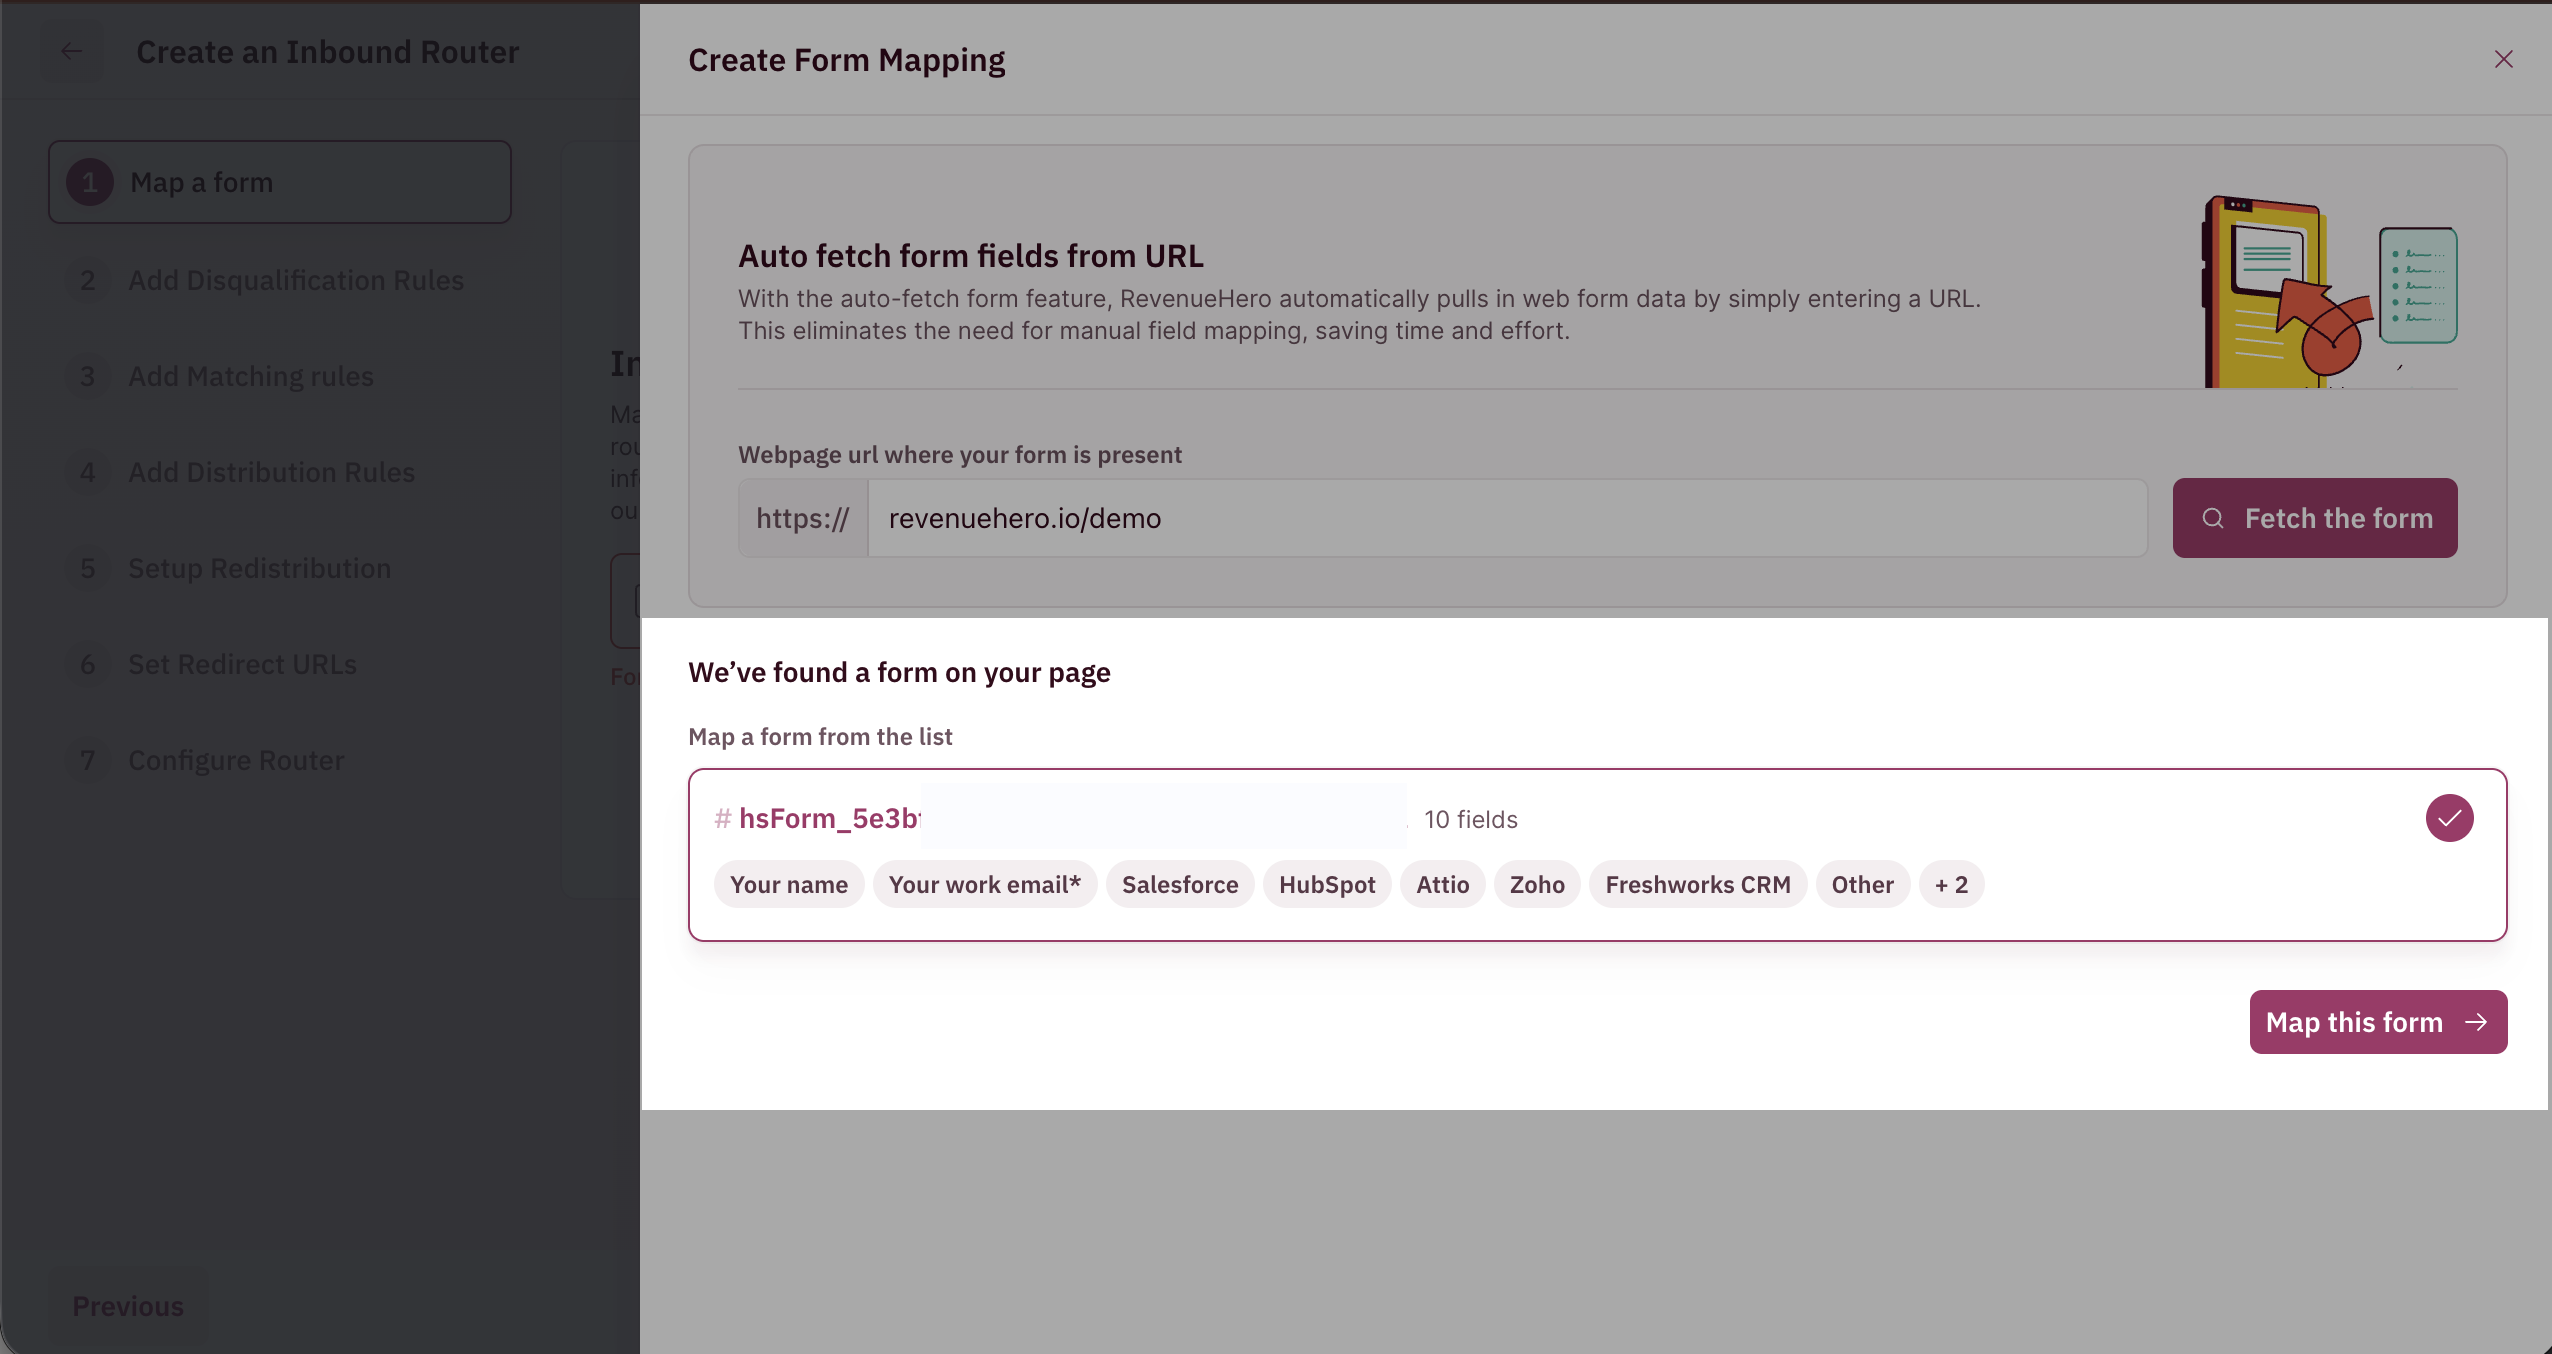Viewport: 2552px width, 1354px height.
Task: Click the Create an Inbound Router title
Action: [328, 52]
